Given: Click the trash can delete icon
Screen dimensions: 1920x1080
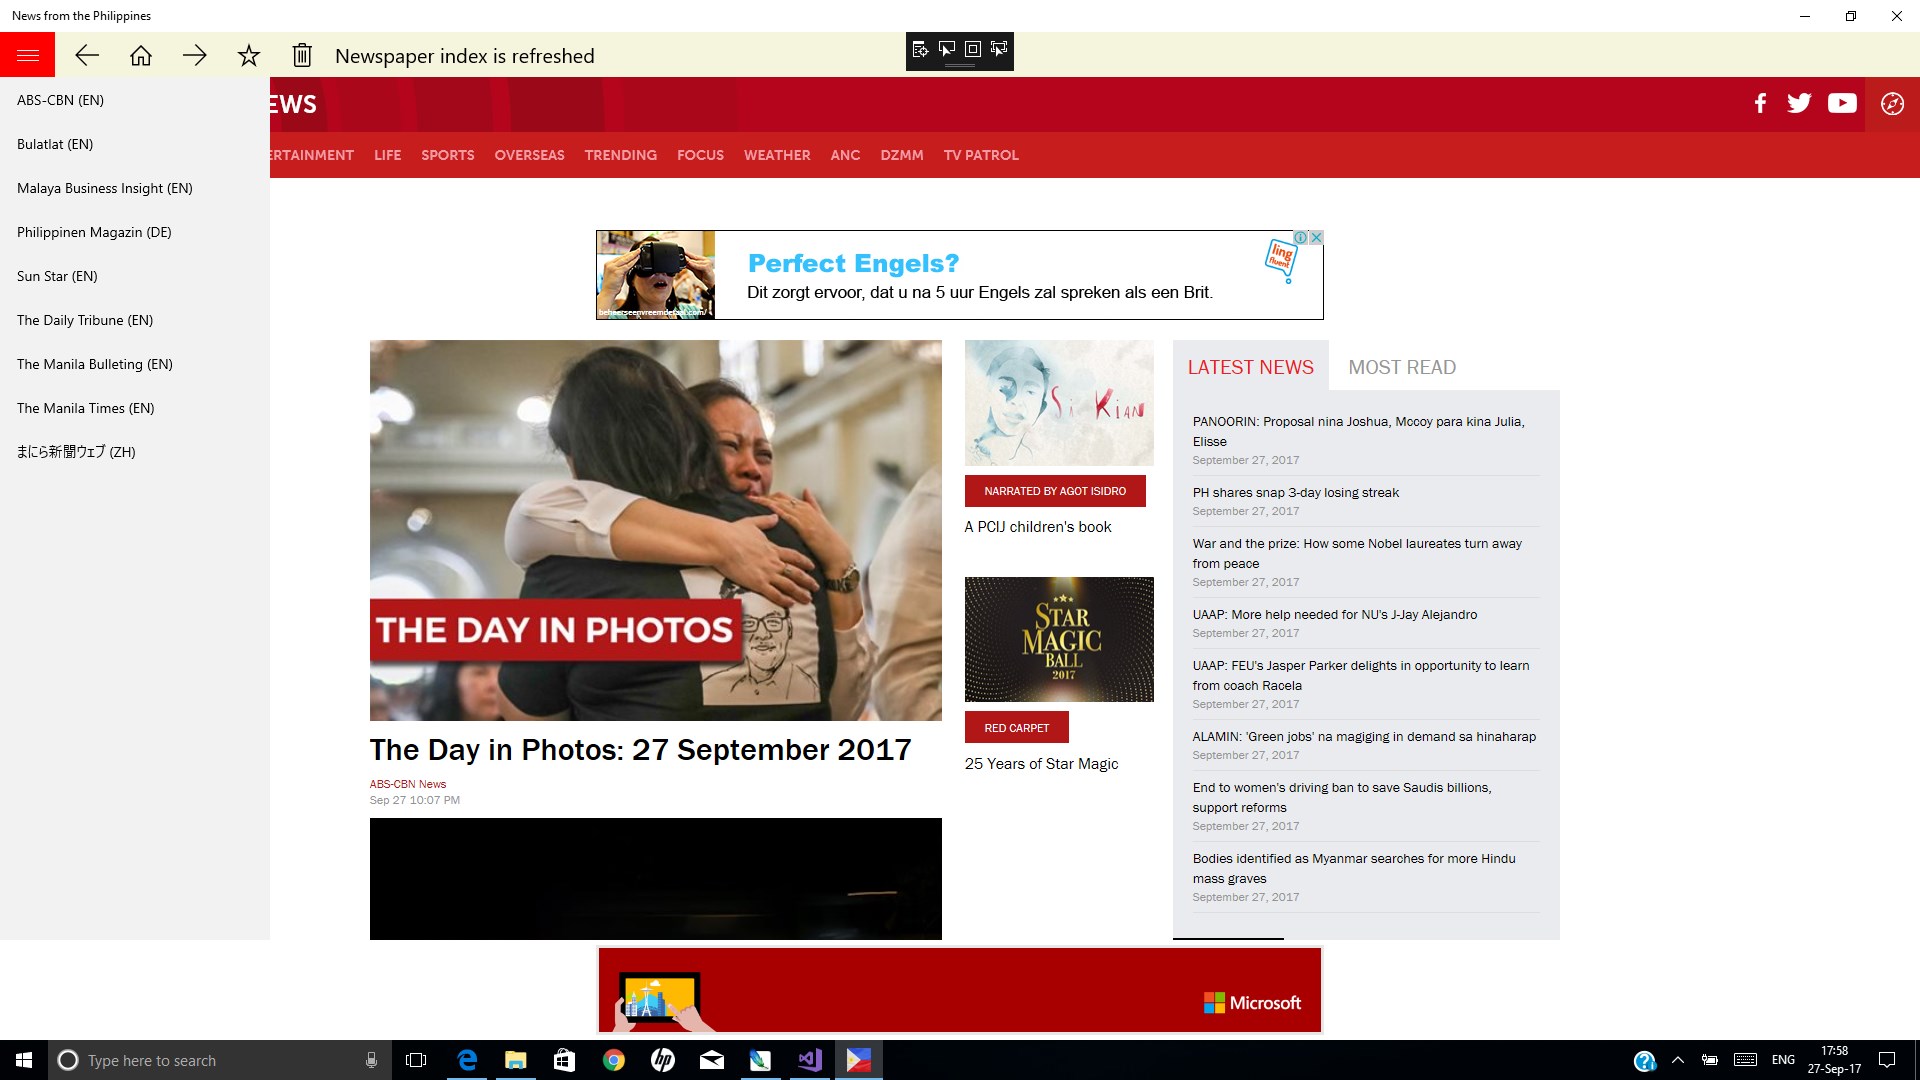Looking at the screenshot, I should 302,56.
